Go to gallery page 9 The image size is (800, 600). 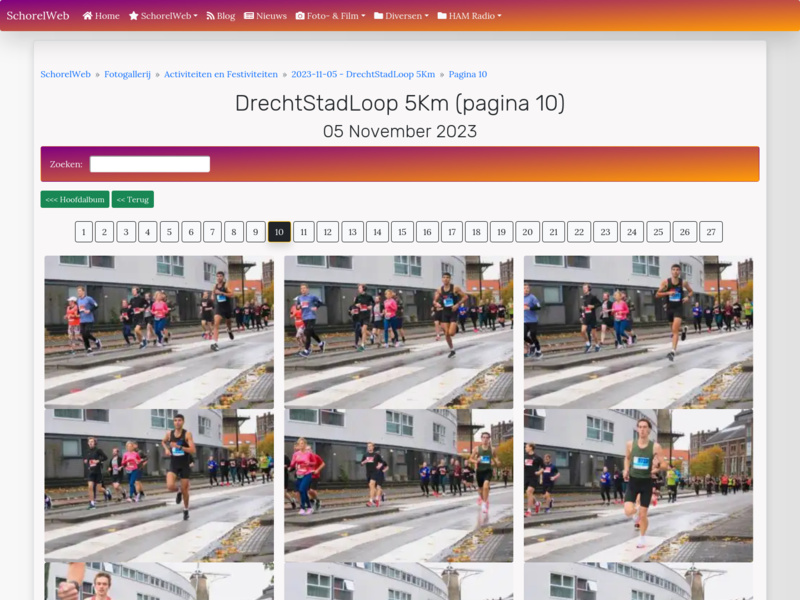click(256, 232)
